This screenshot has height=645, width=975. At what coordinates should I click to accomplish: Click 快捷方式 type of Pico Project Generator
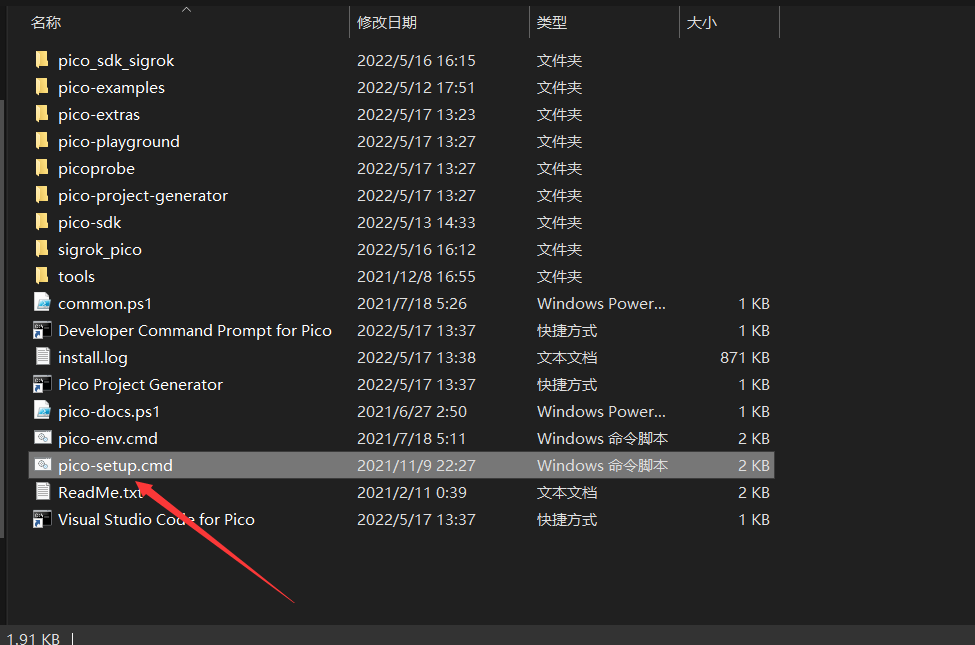coord(567,384)
